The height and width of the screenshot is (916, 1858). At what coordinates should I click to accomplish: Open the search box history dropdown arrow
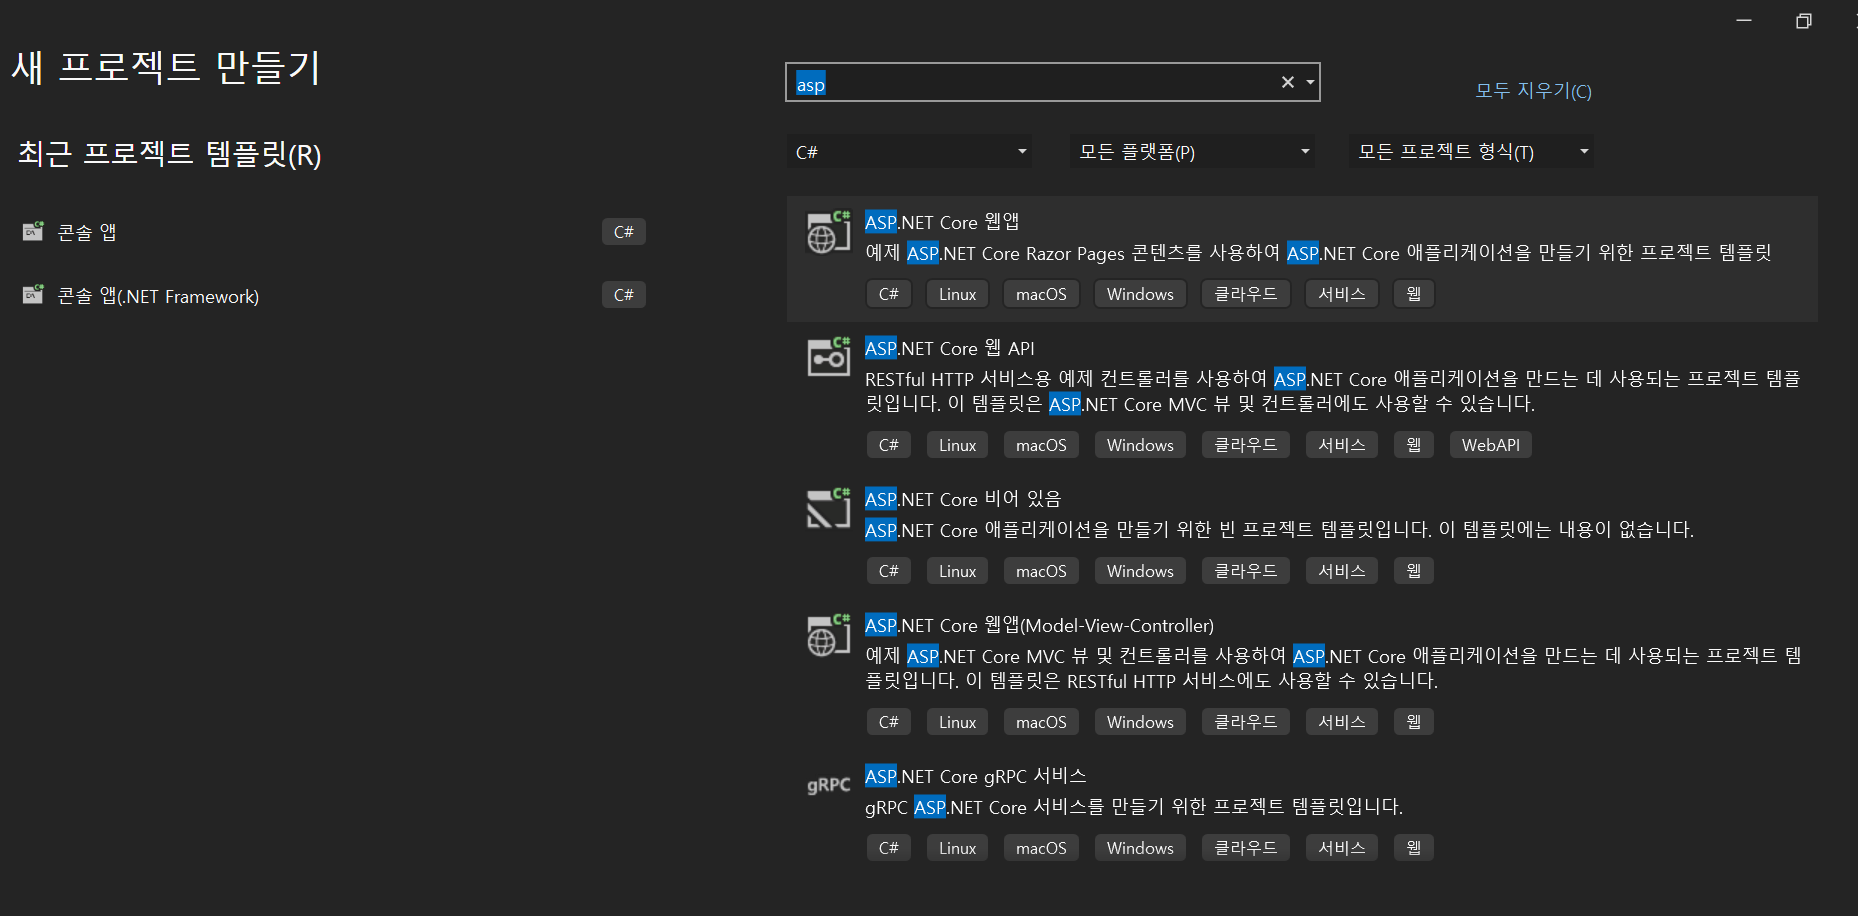pos(1310,82)
